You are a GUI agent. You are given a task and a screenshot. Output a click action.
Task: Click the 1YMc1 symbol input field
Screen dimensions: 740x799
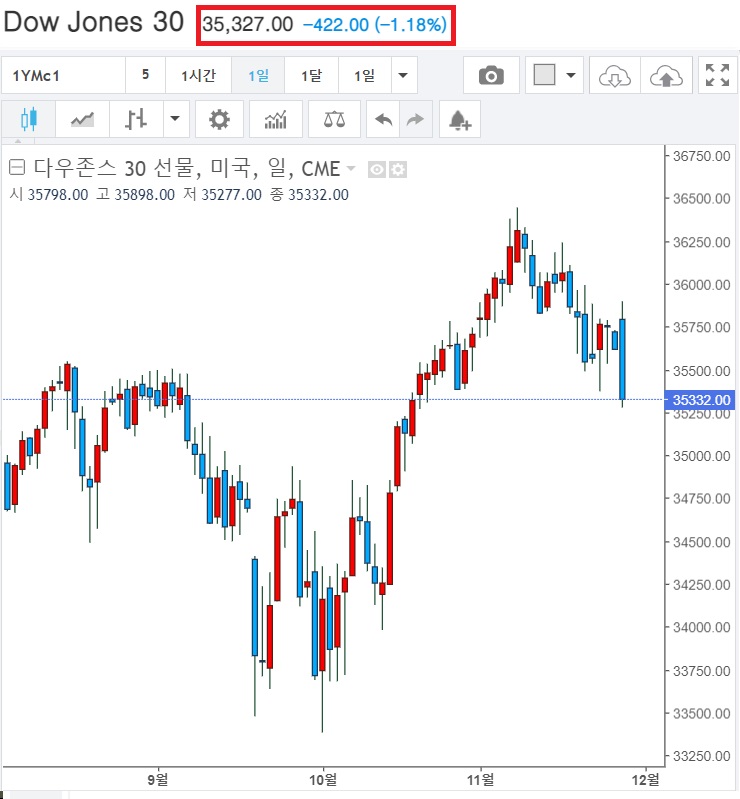[x=64, y=75]
